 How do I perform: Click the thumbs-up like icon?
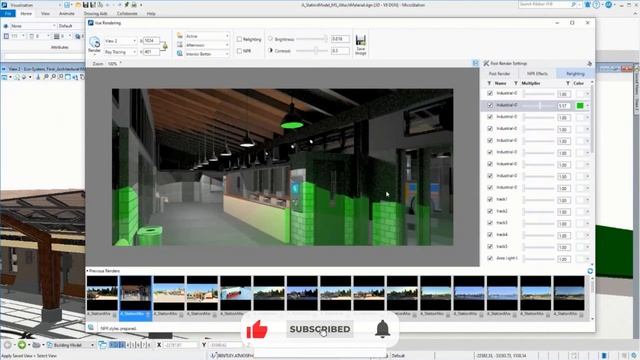[257, 329]
